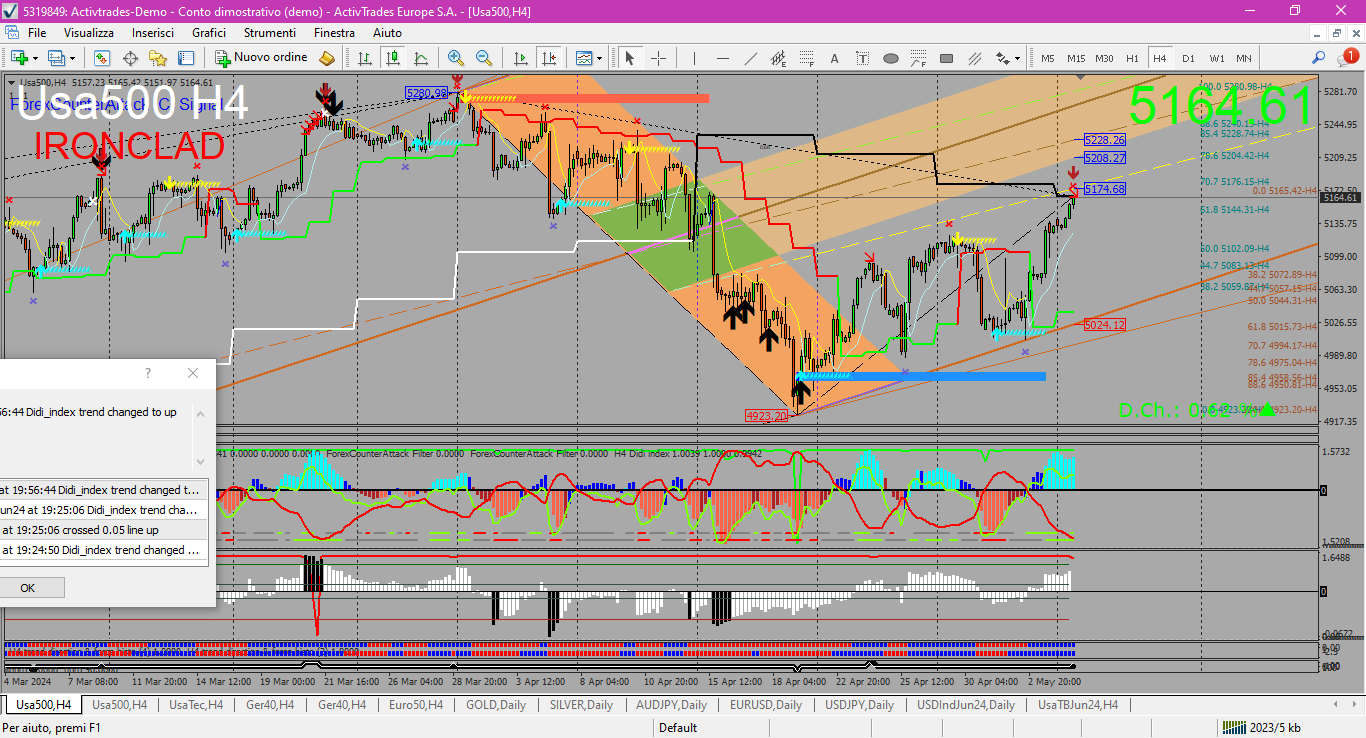Select the text 'A' tool
1366x738 pixels.
click(x=835, y=58)
